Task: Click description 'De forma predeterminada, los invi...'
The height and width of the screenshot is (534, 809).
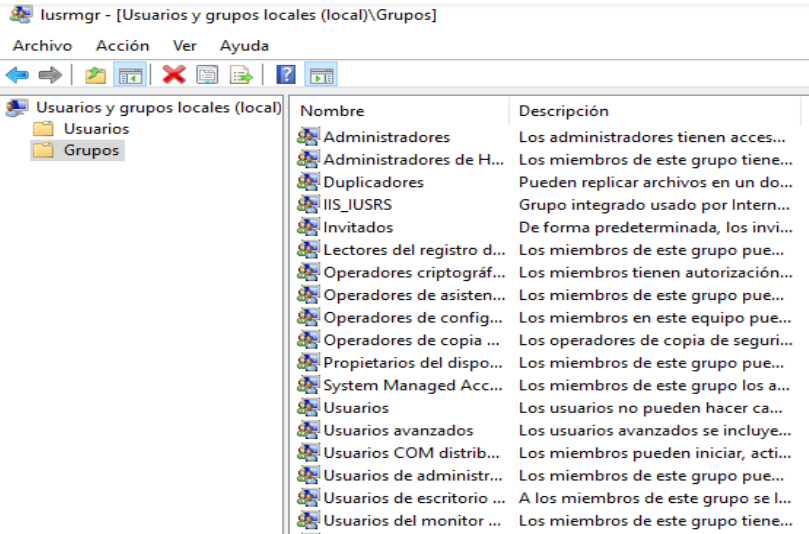Action: [655, 227]
